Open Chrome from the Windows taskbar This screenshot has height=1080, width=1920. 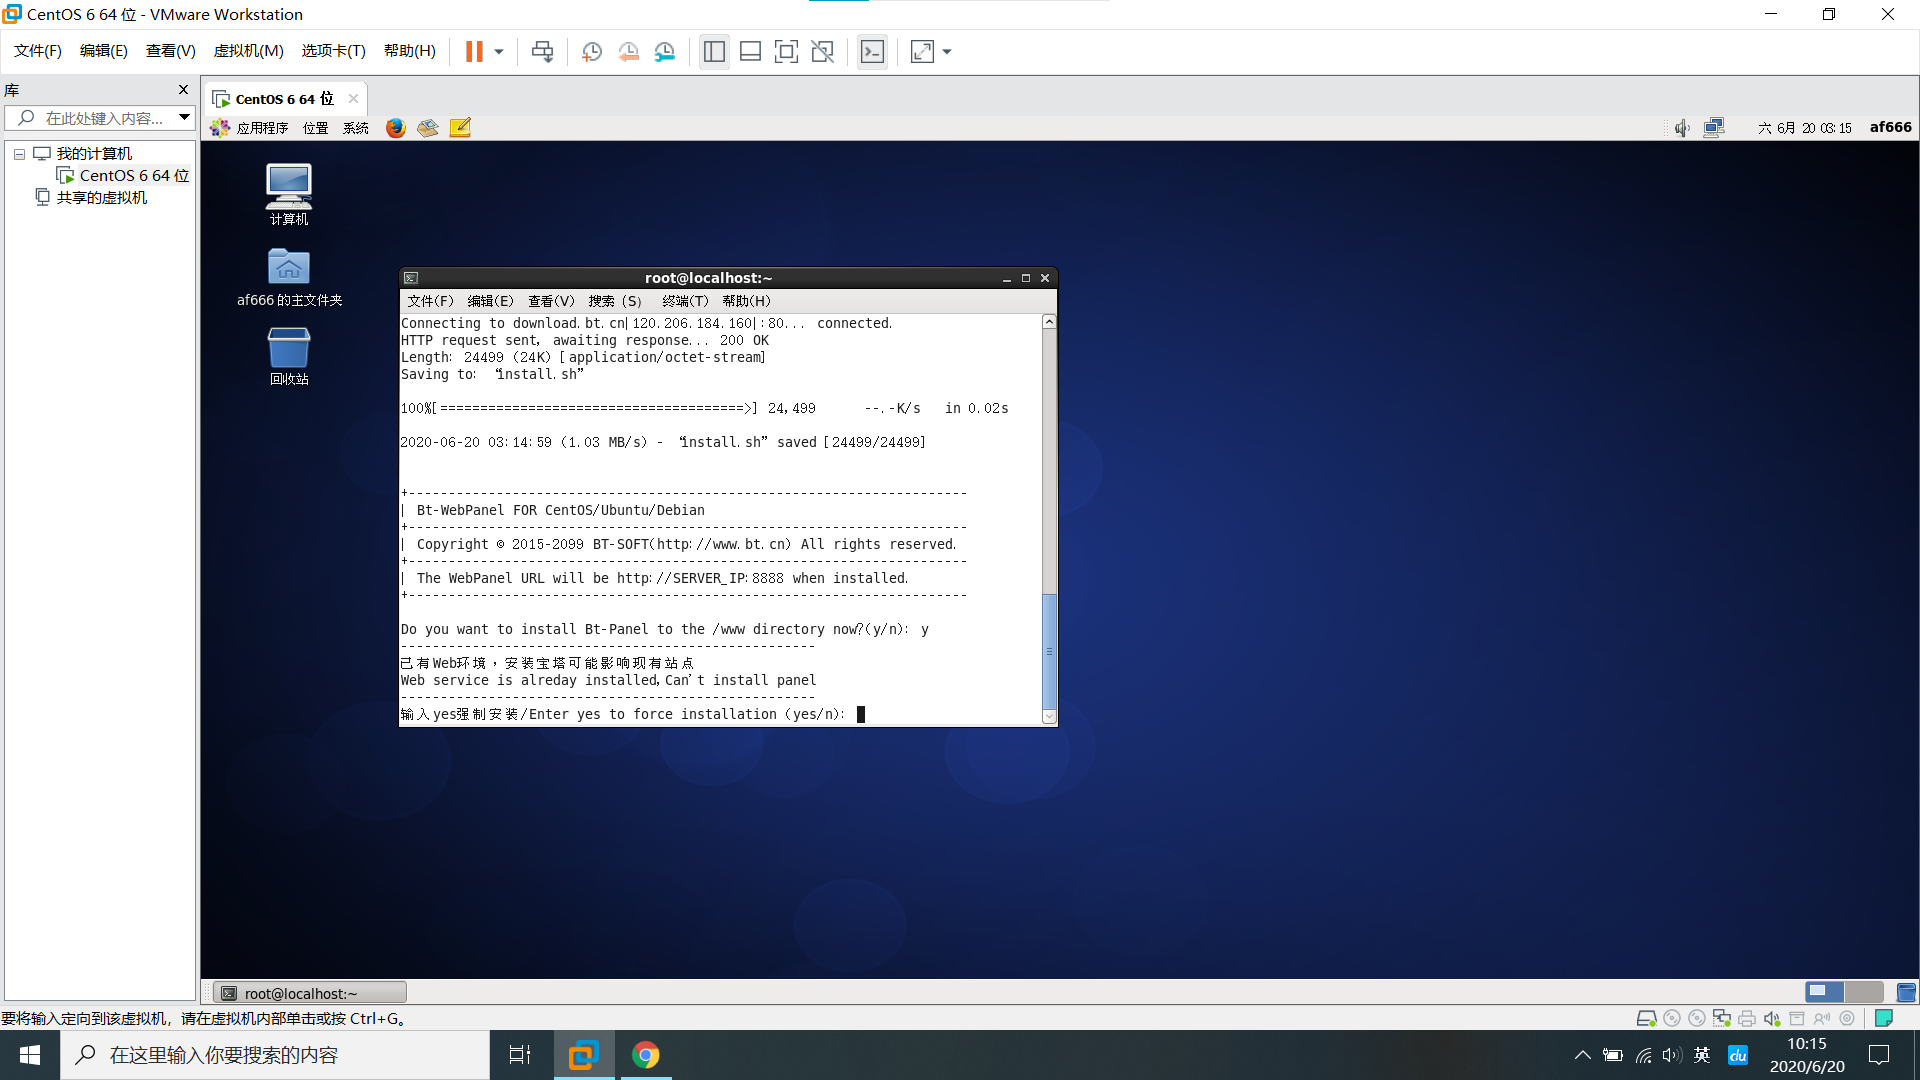(646, 1055)
